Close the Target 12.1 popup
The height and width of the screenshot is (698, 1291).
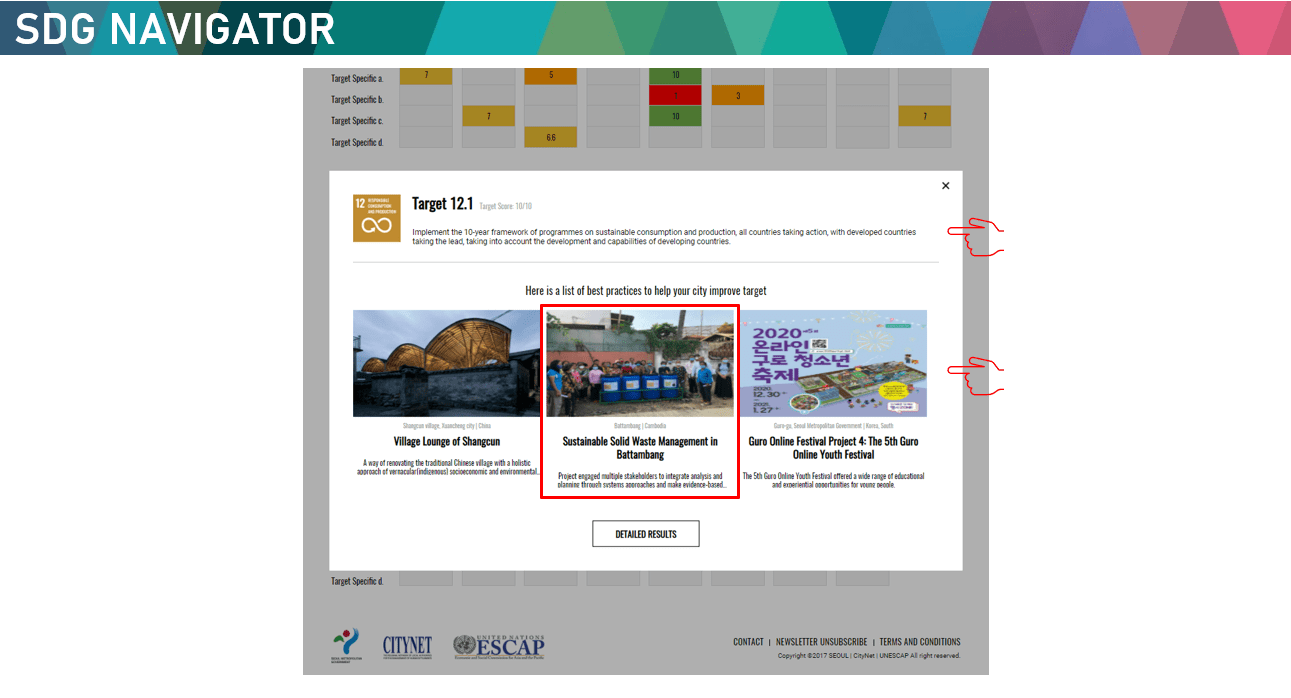point(945,186)
